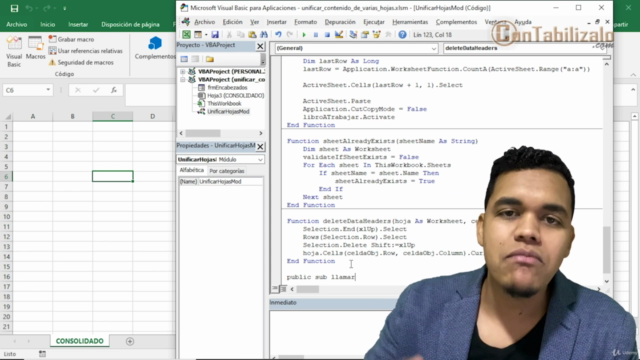
Task: Switch to Excel view icon in VBA toolbar
Action: (186, 35)
